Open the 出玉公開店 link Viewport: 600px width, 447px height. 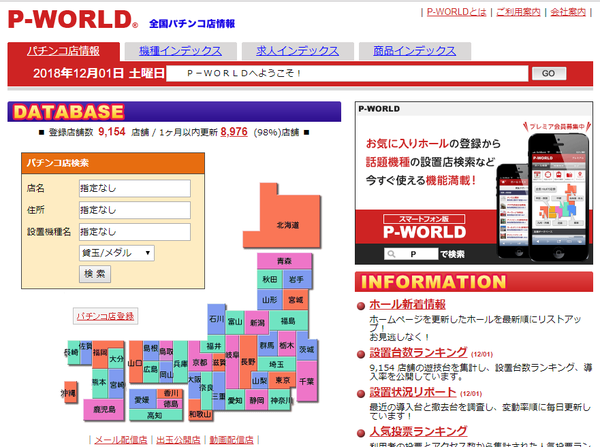click(x=178, y=440)
